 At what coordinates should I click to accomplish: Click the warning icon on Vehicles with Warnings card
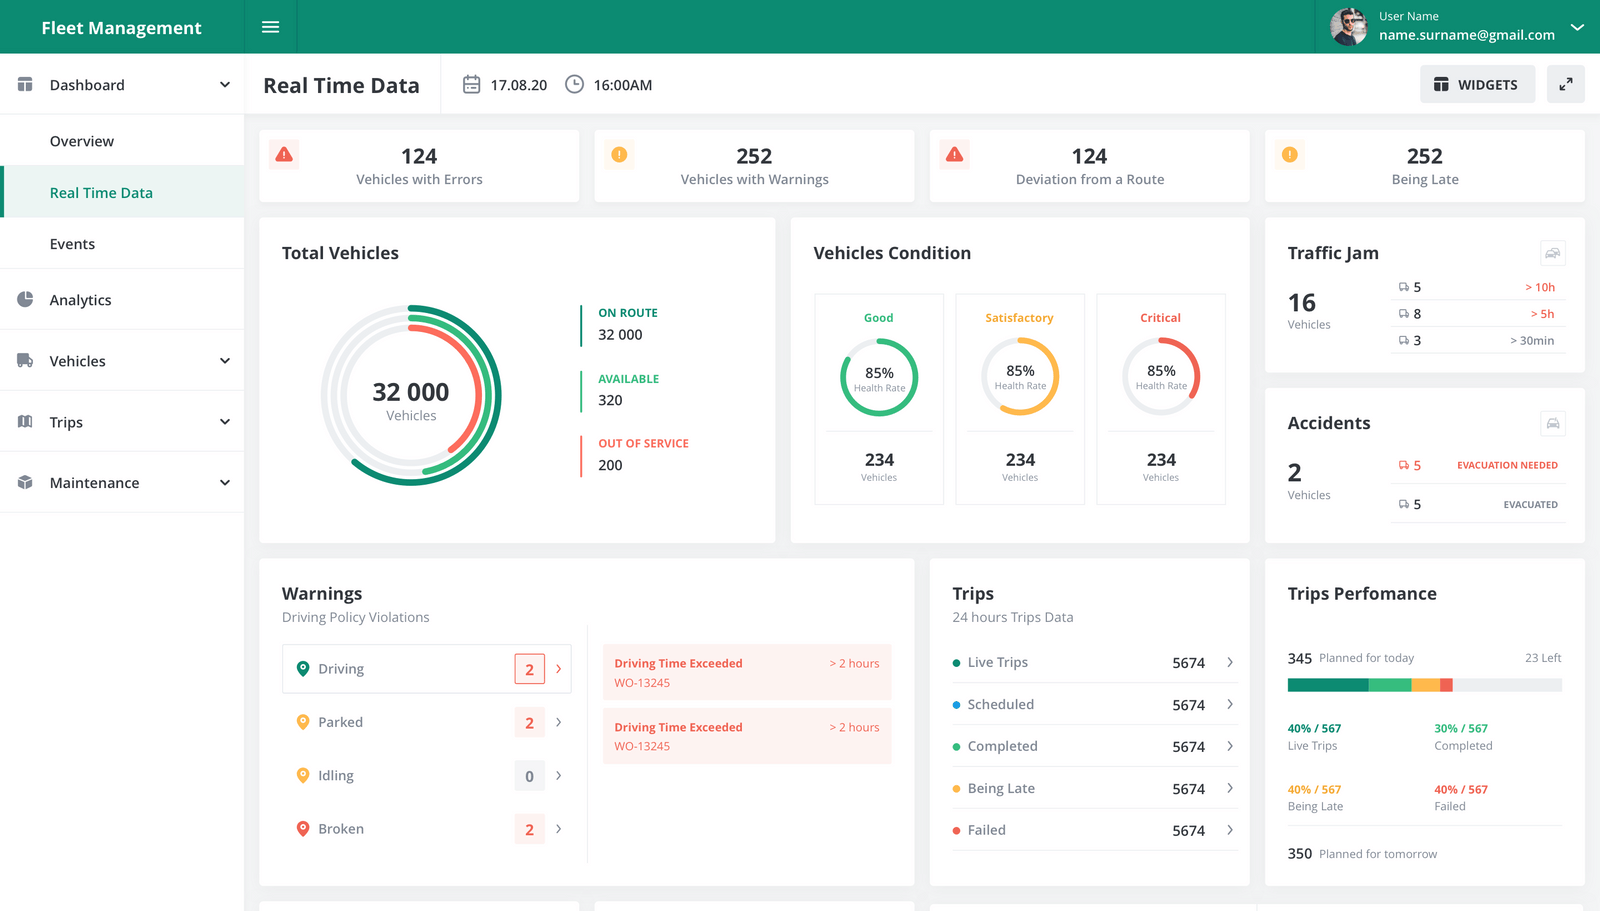click(619, 154)
